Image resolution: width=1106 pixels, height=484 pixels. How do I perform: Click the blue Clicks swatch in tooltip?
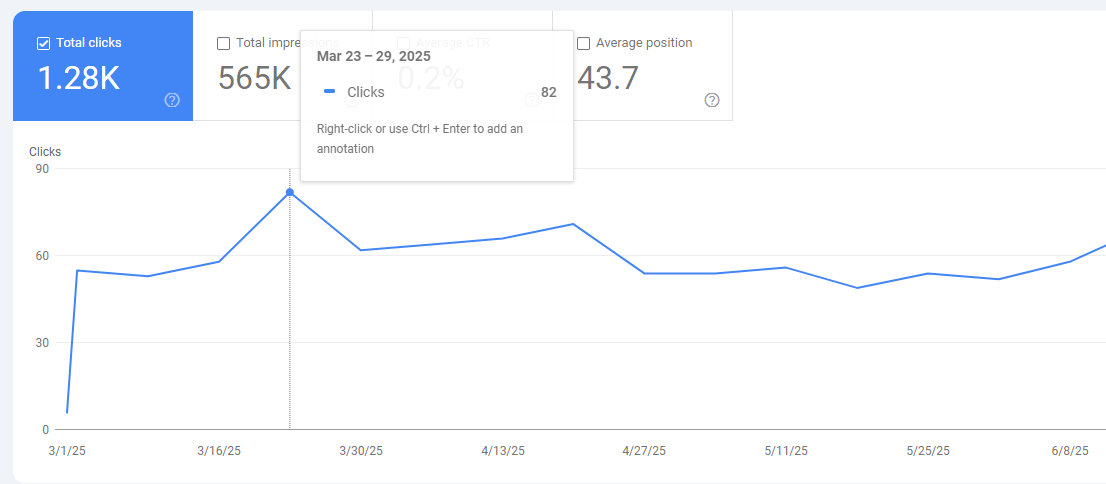pyautogui.click(x=330, y=92)
